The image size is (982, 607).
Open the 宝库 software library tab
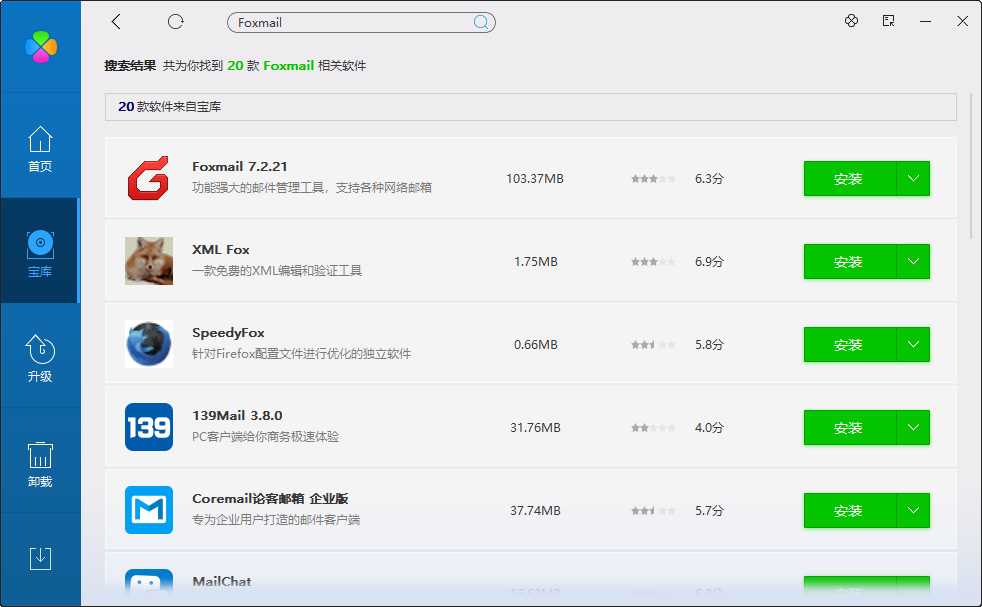(x=40, y=251)
